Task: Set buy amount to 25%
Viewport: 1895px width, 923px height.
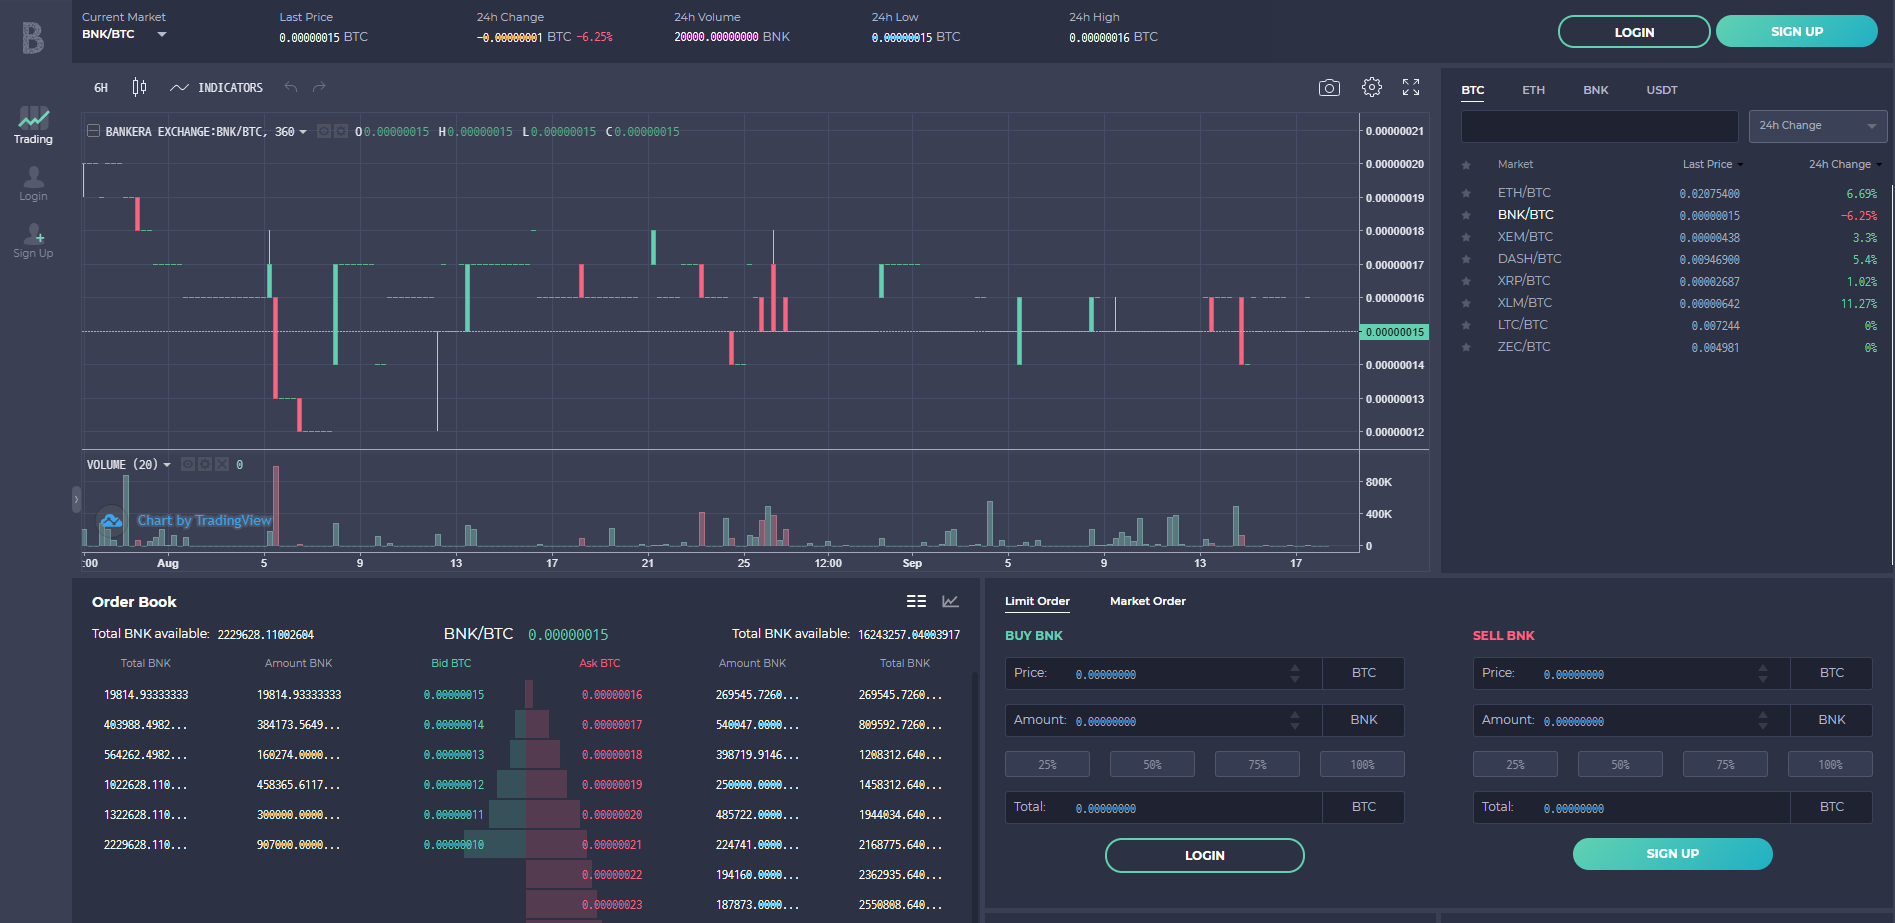Action: pyautogui.click(x=1047, y=764)
